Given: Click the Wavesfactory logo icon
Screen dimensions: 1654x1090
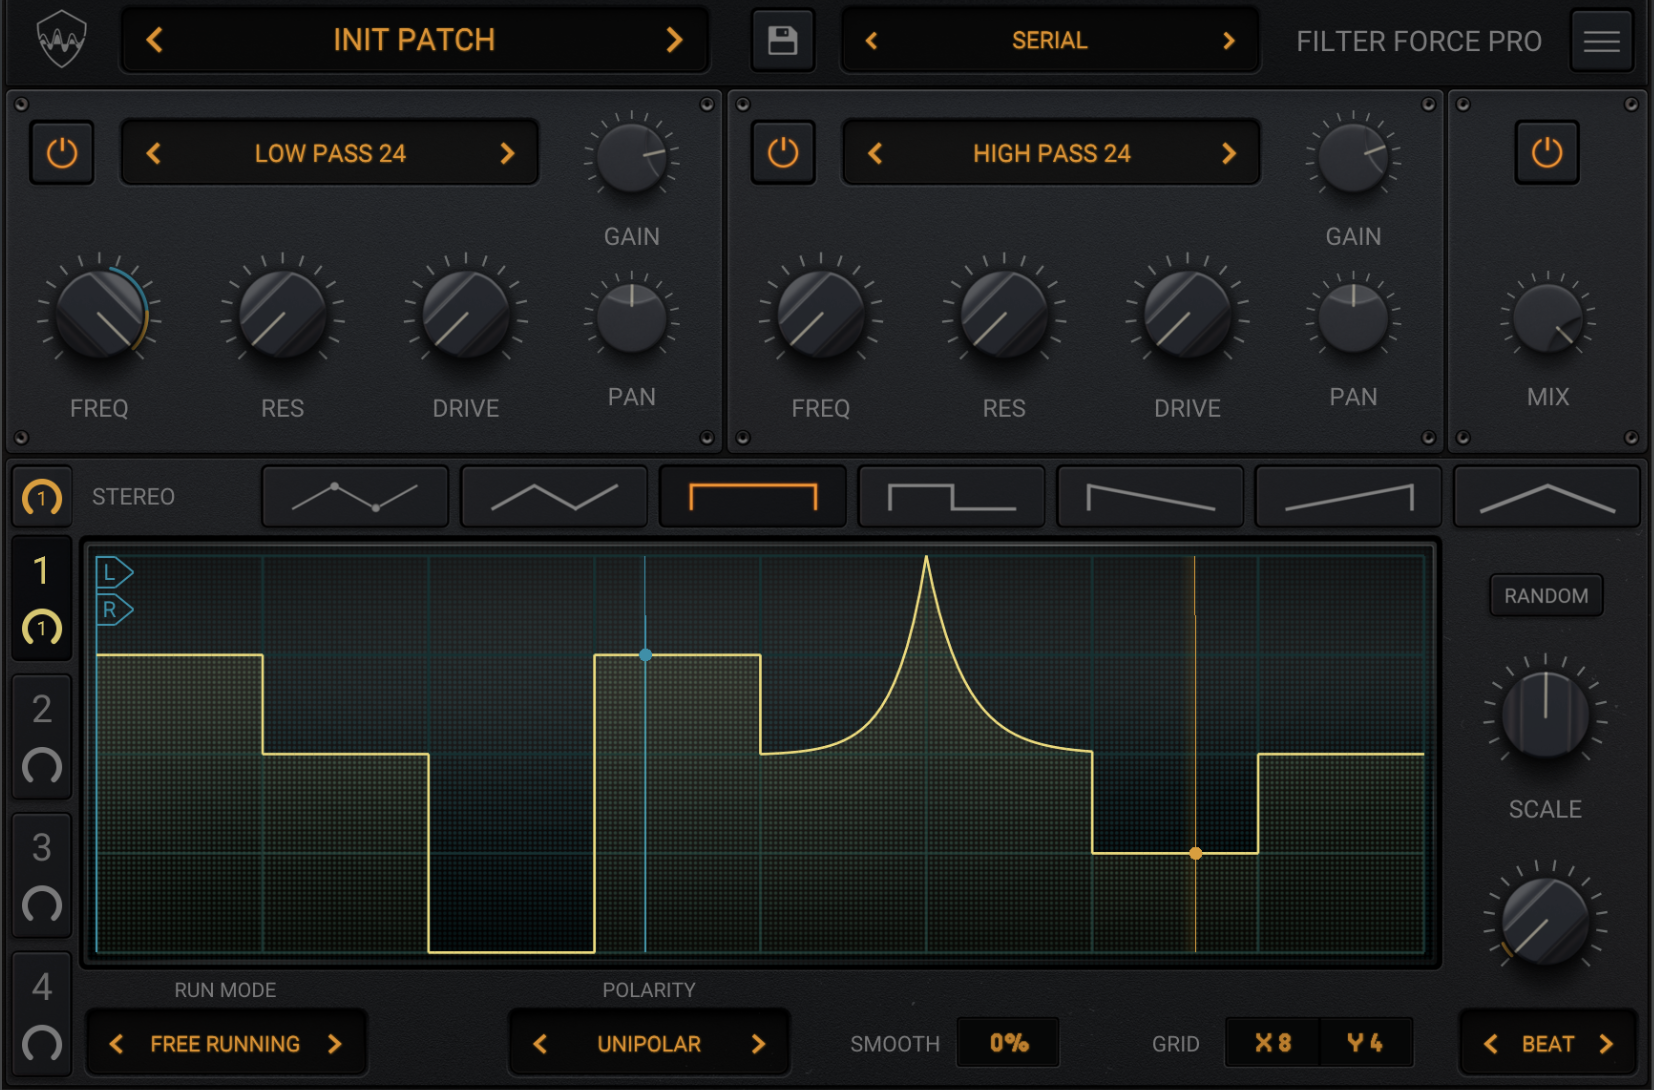Looking at the screenshot, I should tap(61, 40).
